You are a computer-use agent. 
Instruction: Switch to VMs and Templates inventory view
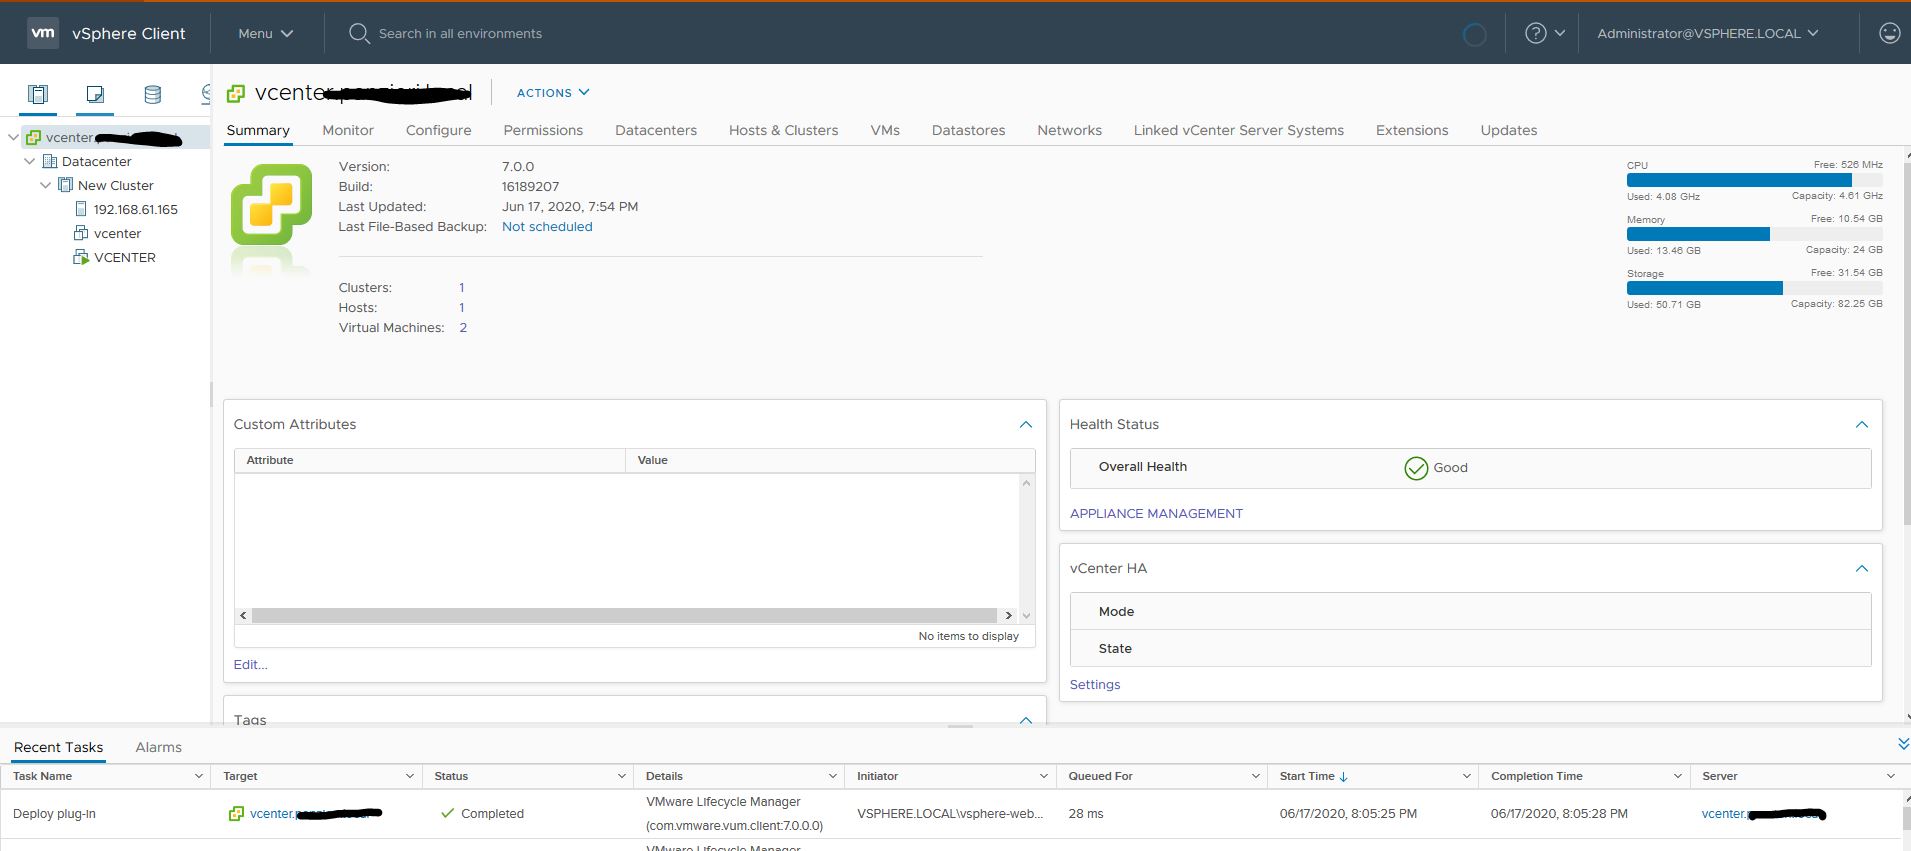[x=95, y=94]
